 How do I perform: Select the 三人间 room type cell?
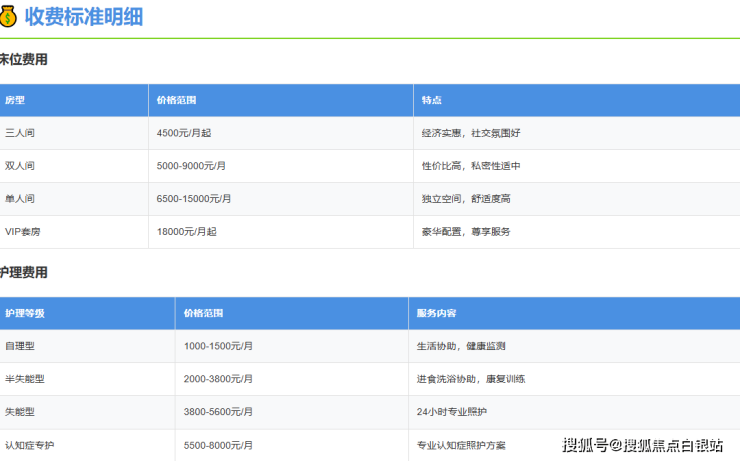tap(20, 133)
